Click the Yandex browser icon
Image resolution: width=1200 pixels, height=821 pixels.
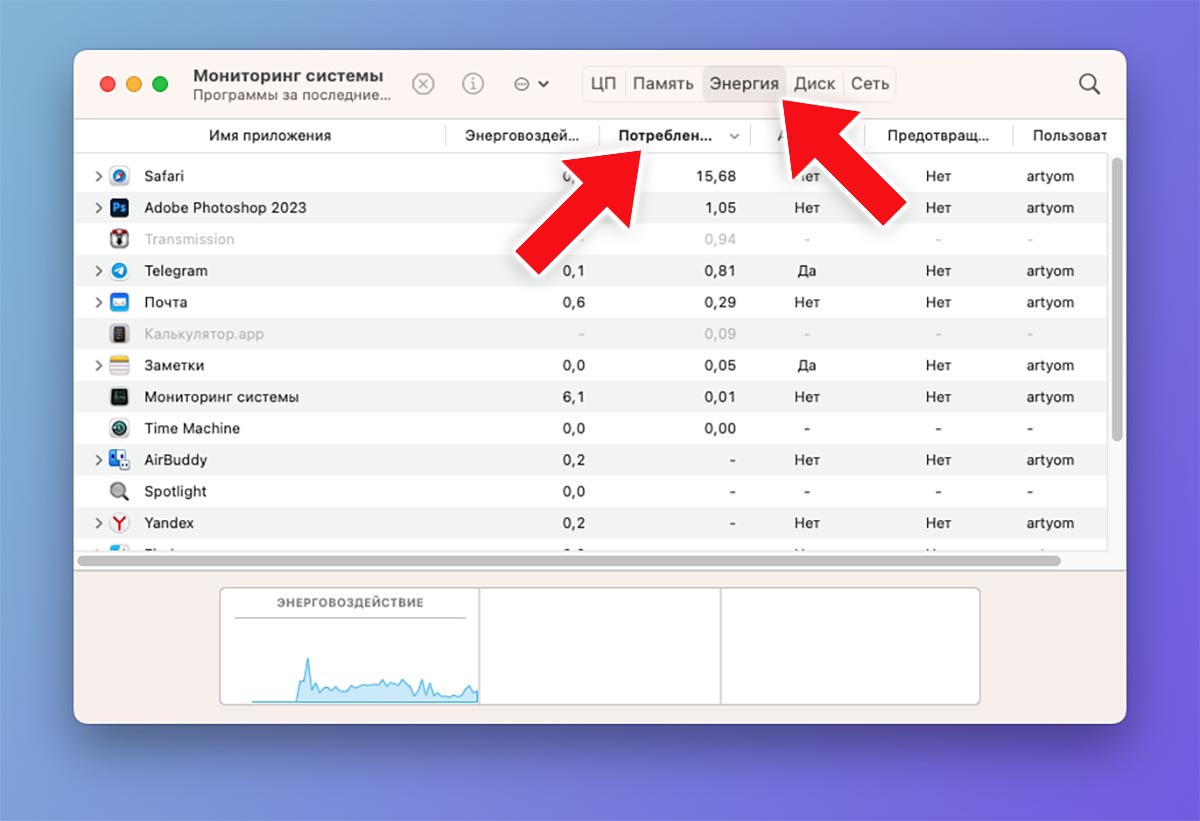pyautogui.click(x=119, y=523)
